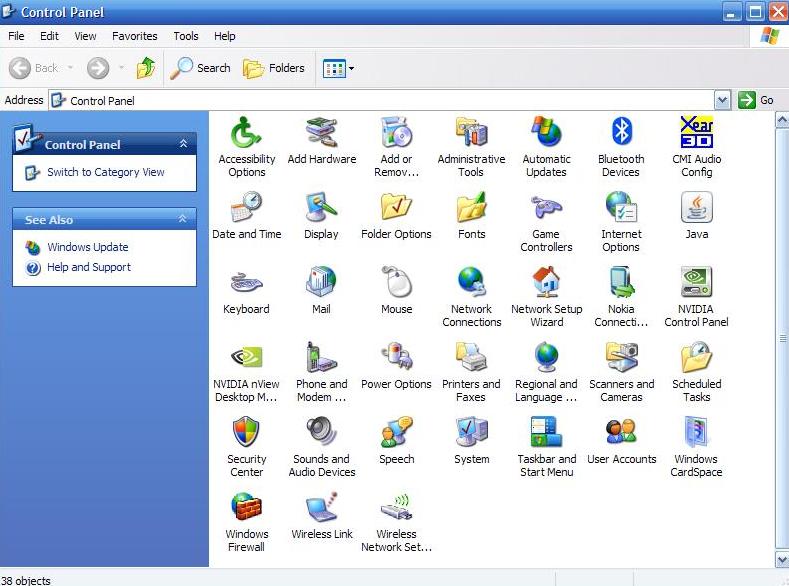Open Game Controllers icon
This screenshot has height=586, width=789.
click(x=546, y=207)
